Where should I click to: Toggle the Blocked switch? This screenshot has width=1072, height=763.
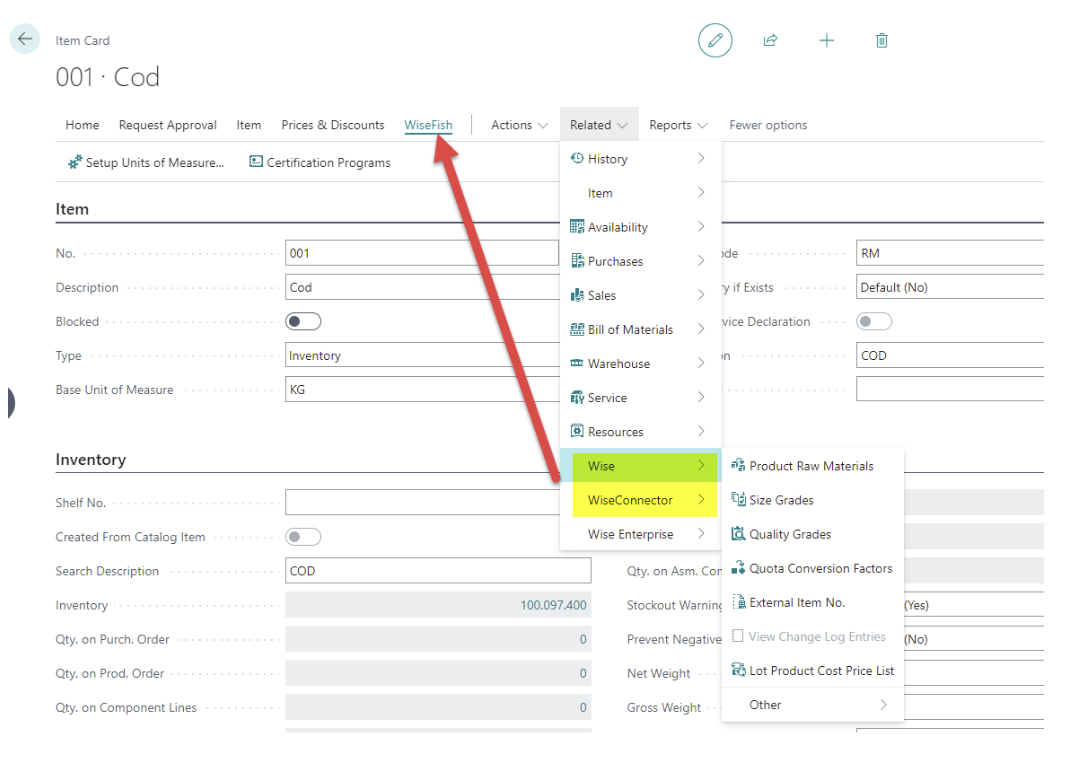click(x=303, y=322)
